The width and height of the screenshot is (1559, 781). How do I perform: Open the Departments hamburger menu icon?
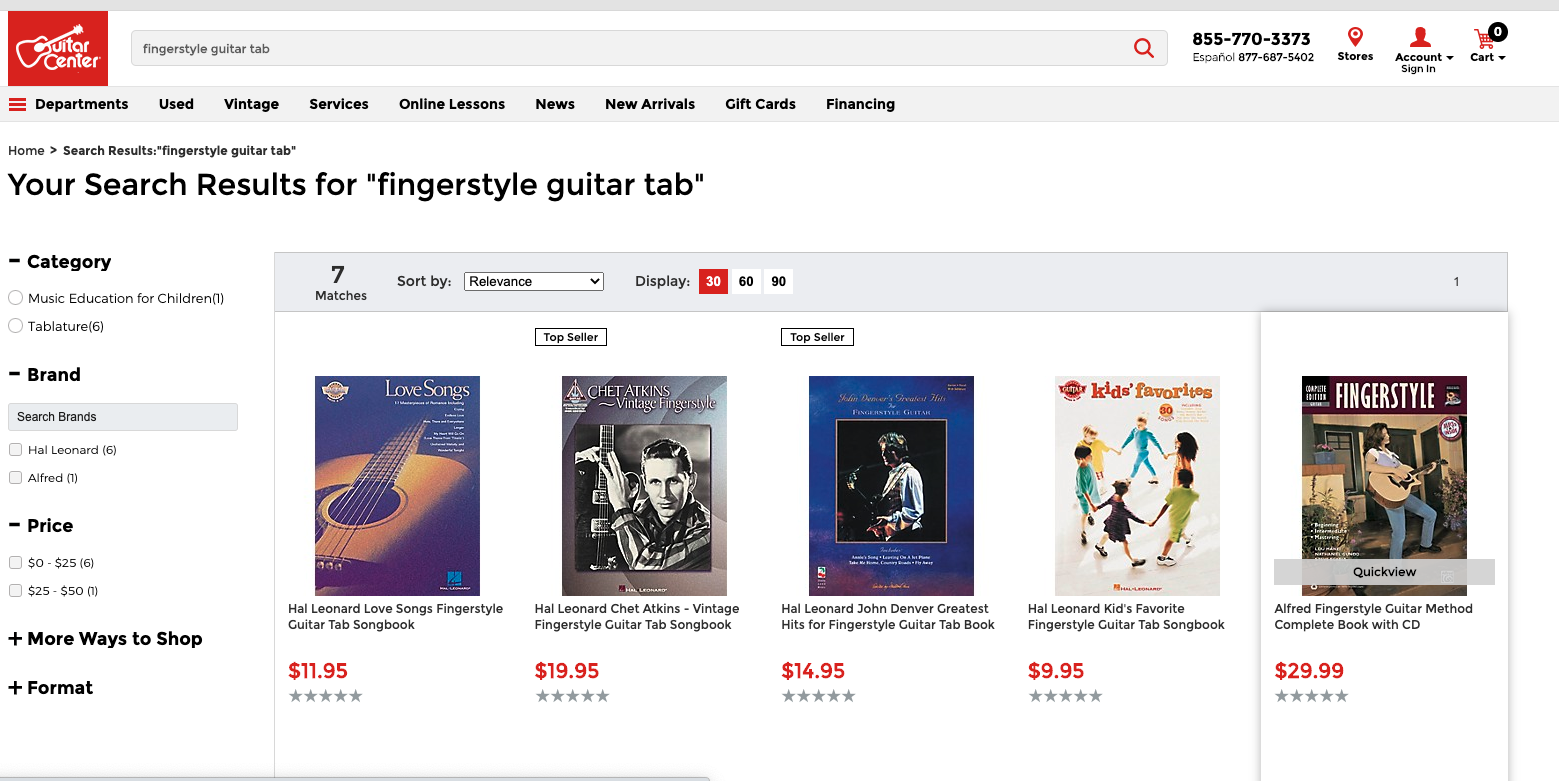coord(17,104)
